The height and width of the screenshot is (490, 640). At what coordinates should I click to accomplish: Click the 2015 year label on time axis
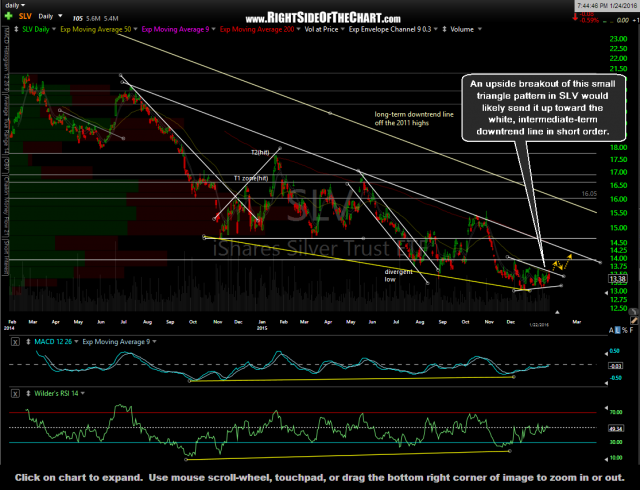tap(262, 328)
